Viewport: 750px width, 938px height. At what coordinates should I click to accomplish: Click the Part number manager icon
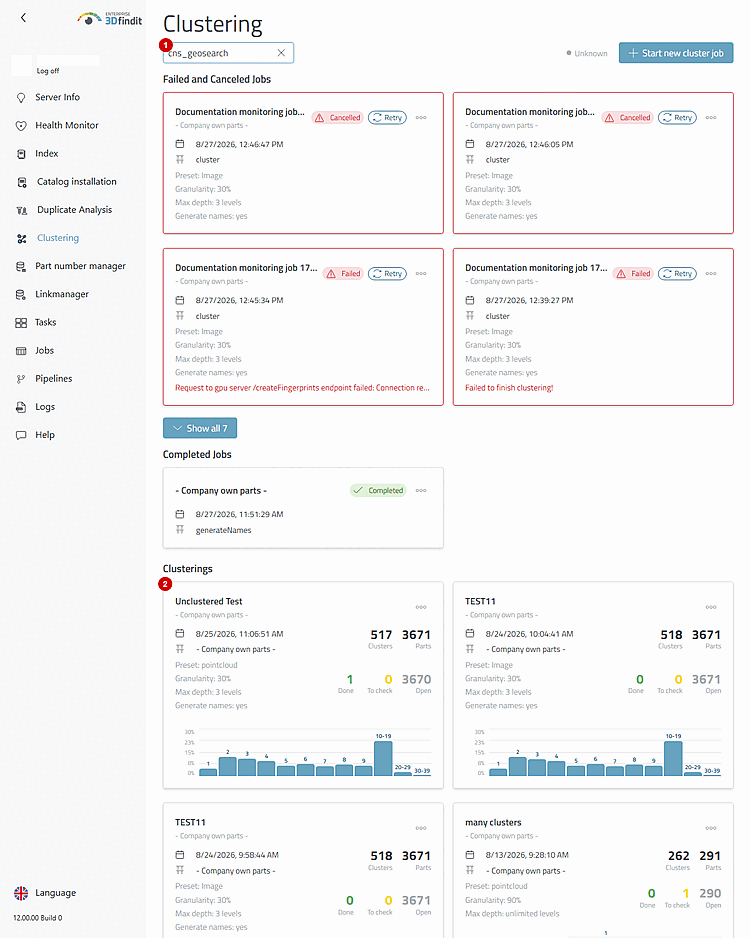tap(21, 266)
